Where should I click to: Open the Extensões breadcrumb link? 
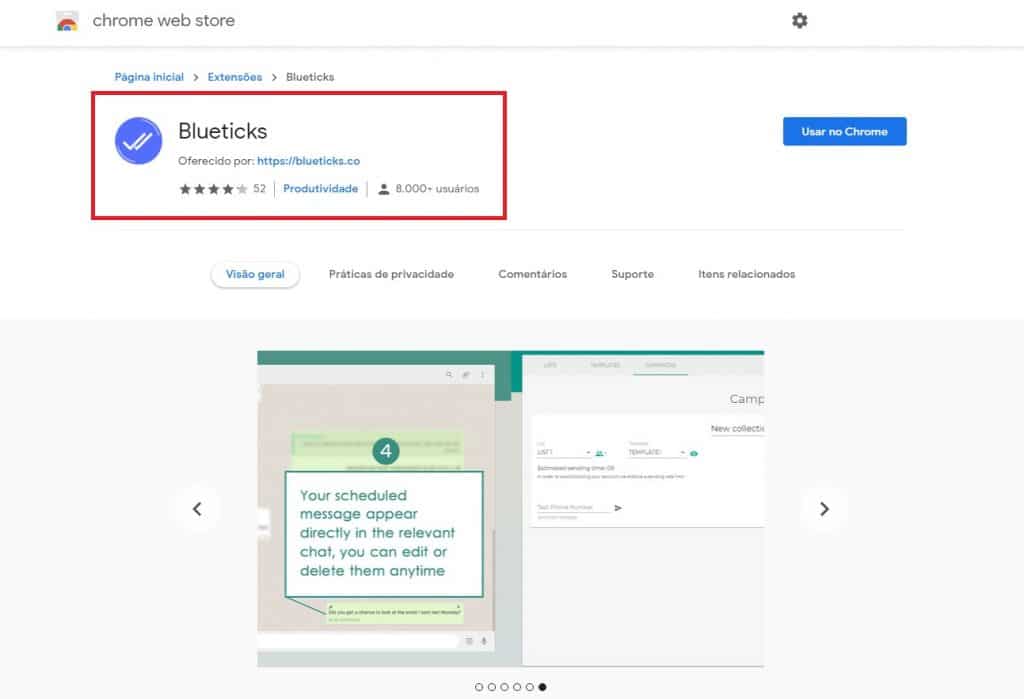[234, 77]
